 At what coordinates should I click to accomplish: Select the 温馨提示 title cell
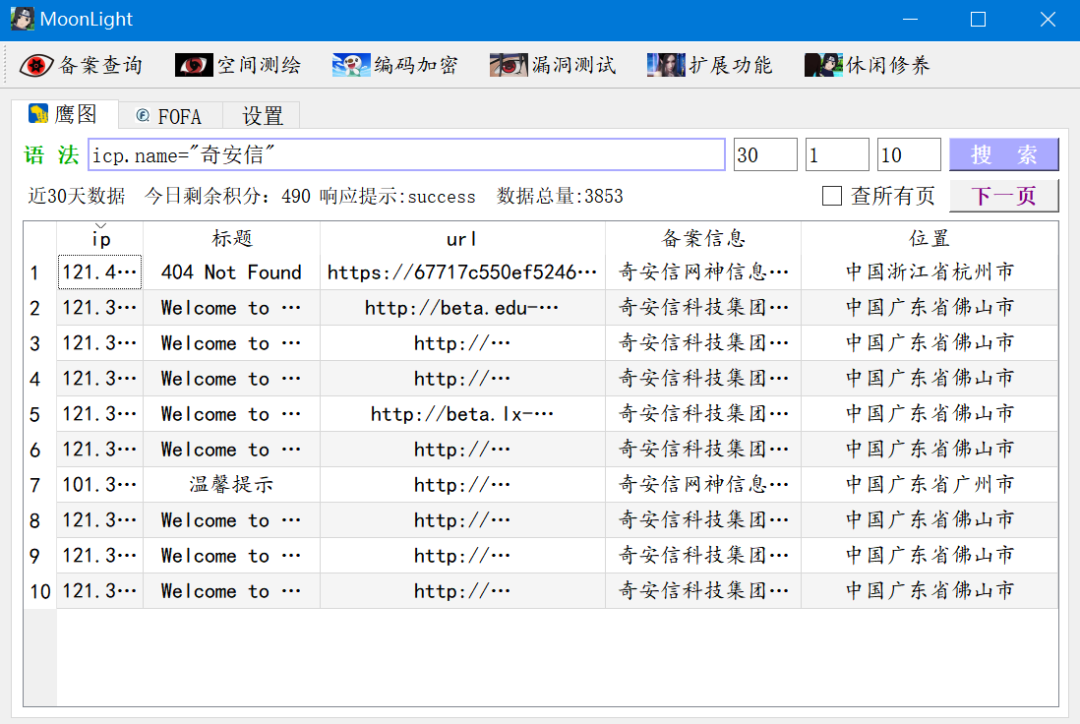(x=231, y=485)
